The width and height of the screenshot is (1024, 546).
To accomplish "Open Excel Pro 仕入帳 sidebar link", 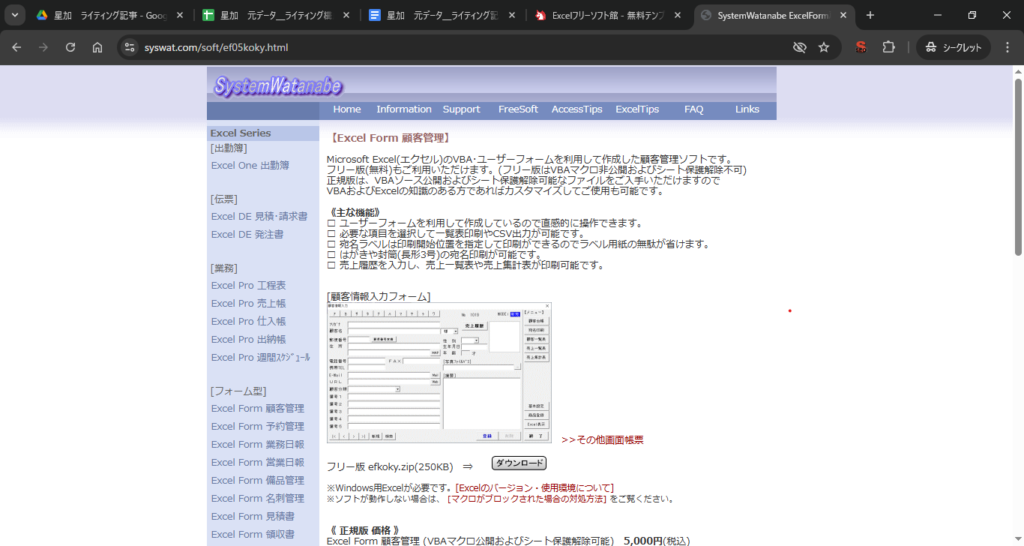I will pos(248,321).
